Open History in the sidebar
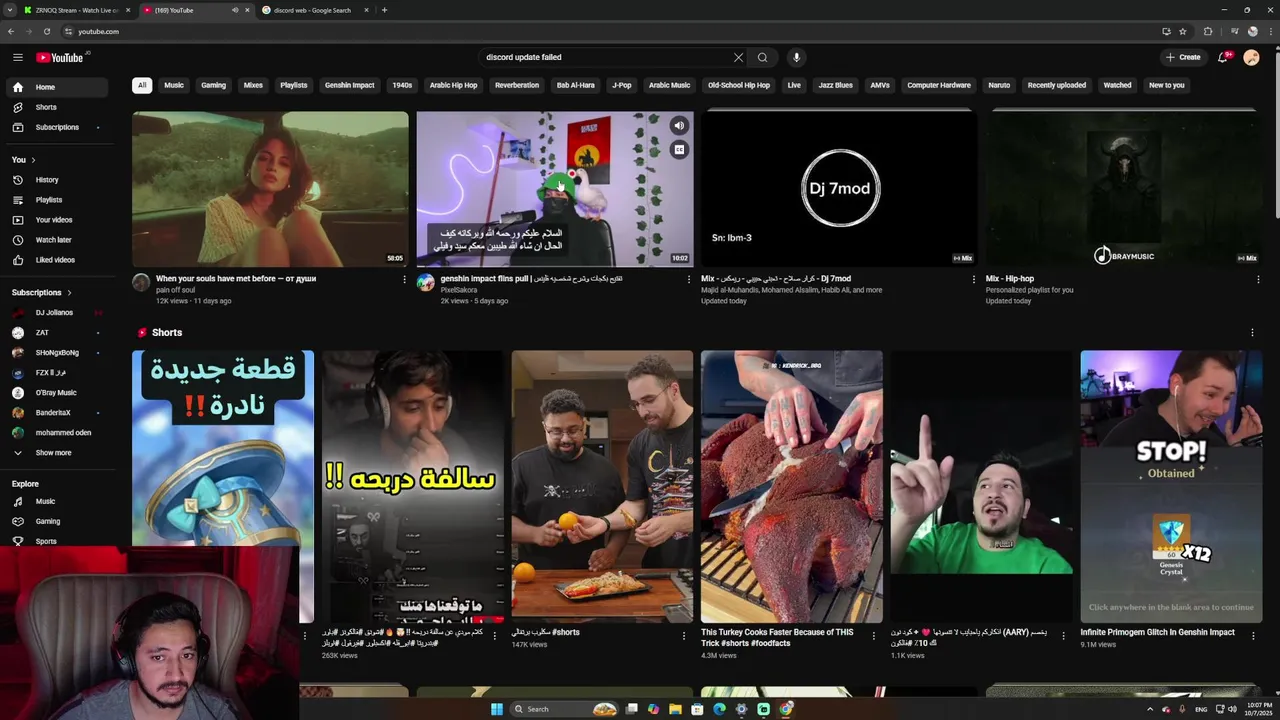 (x=58, y=180)
